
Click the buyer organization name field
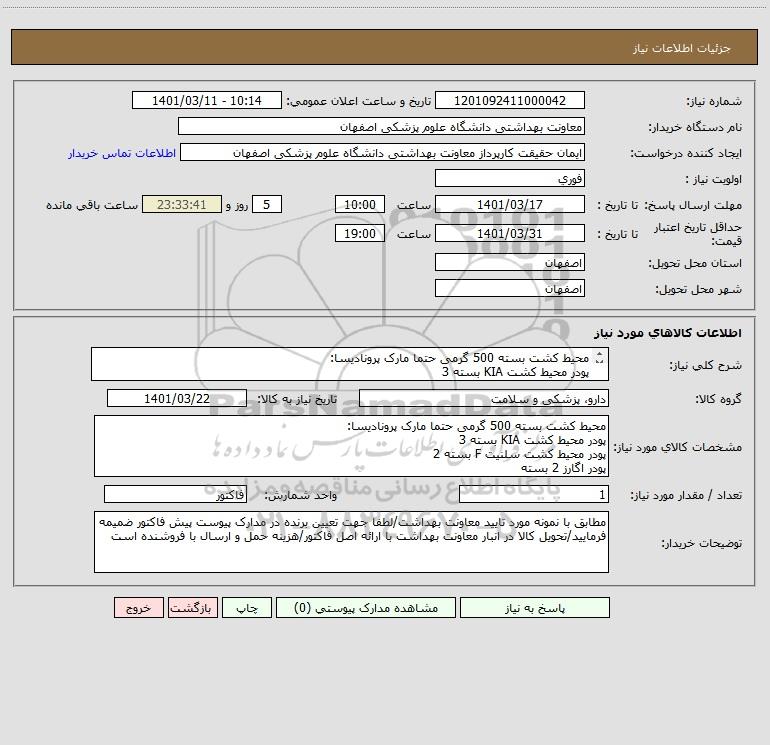pos(381,127)
